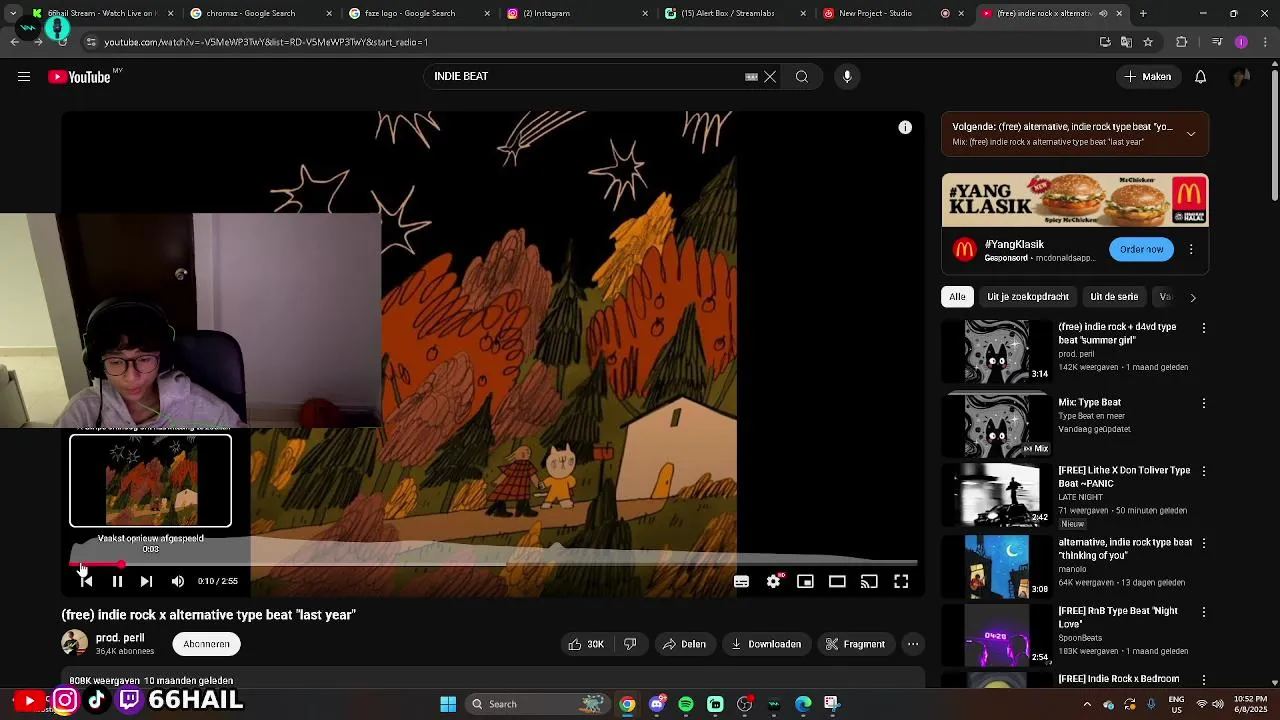The image size is (1280, 720).
Task: Bookmark this page with star icon
Action: 1148,42
